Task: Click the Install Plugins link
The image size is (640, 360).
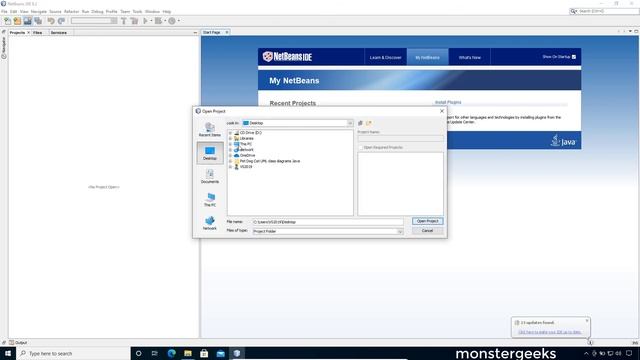Action: [x=448, y=102]
